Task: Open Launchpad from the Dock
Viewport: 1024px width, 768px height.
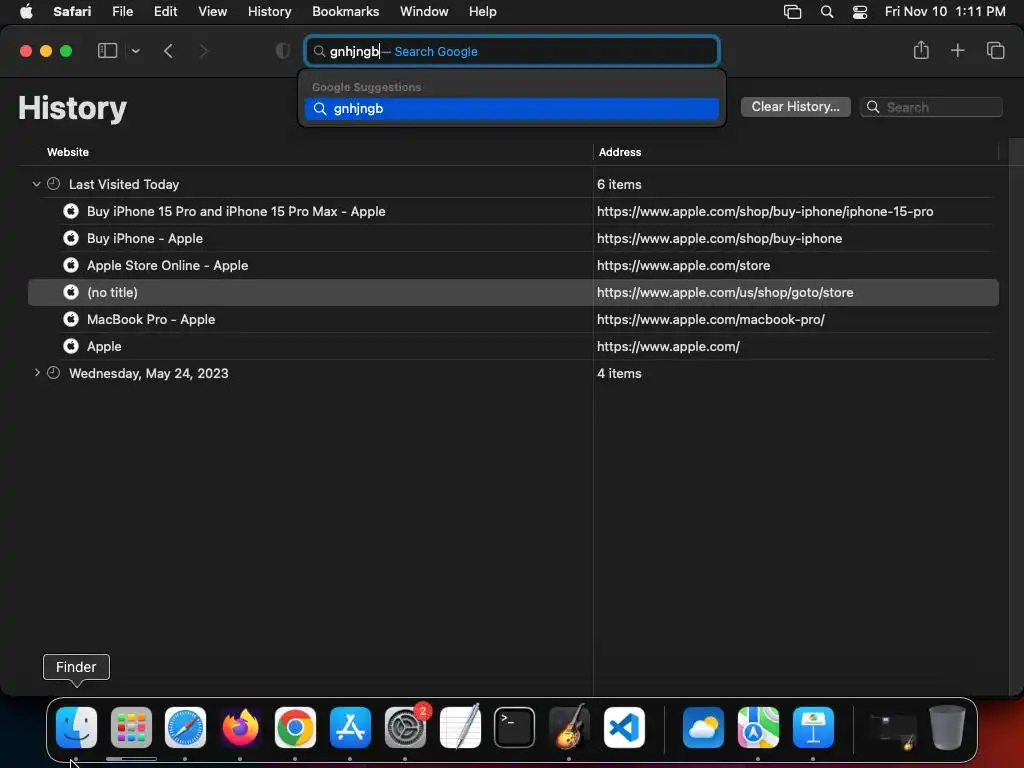Action: pos(131,727)
